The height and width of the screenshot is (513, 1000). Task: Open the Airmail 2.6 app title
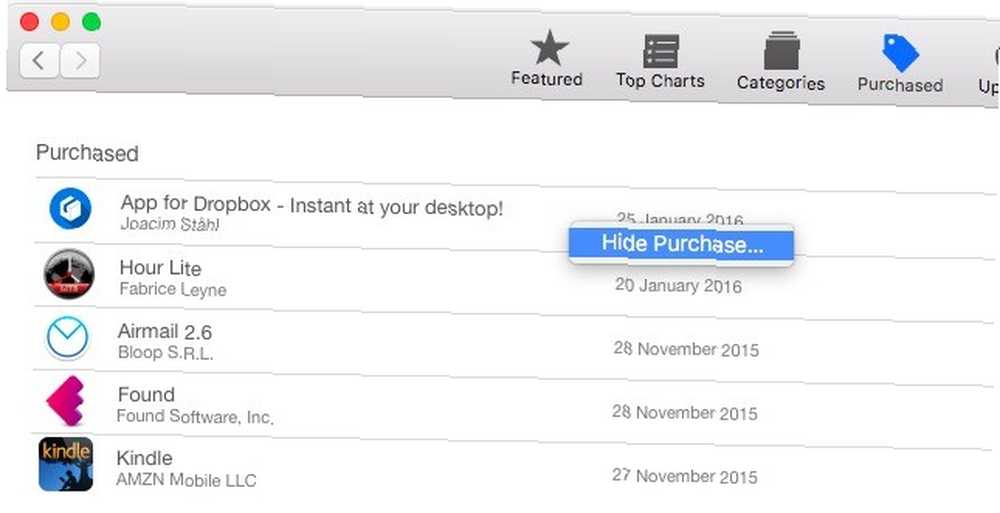point(165,331)
